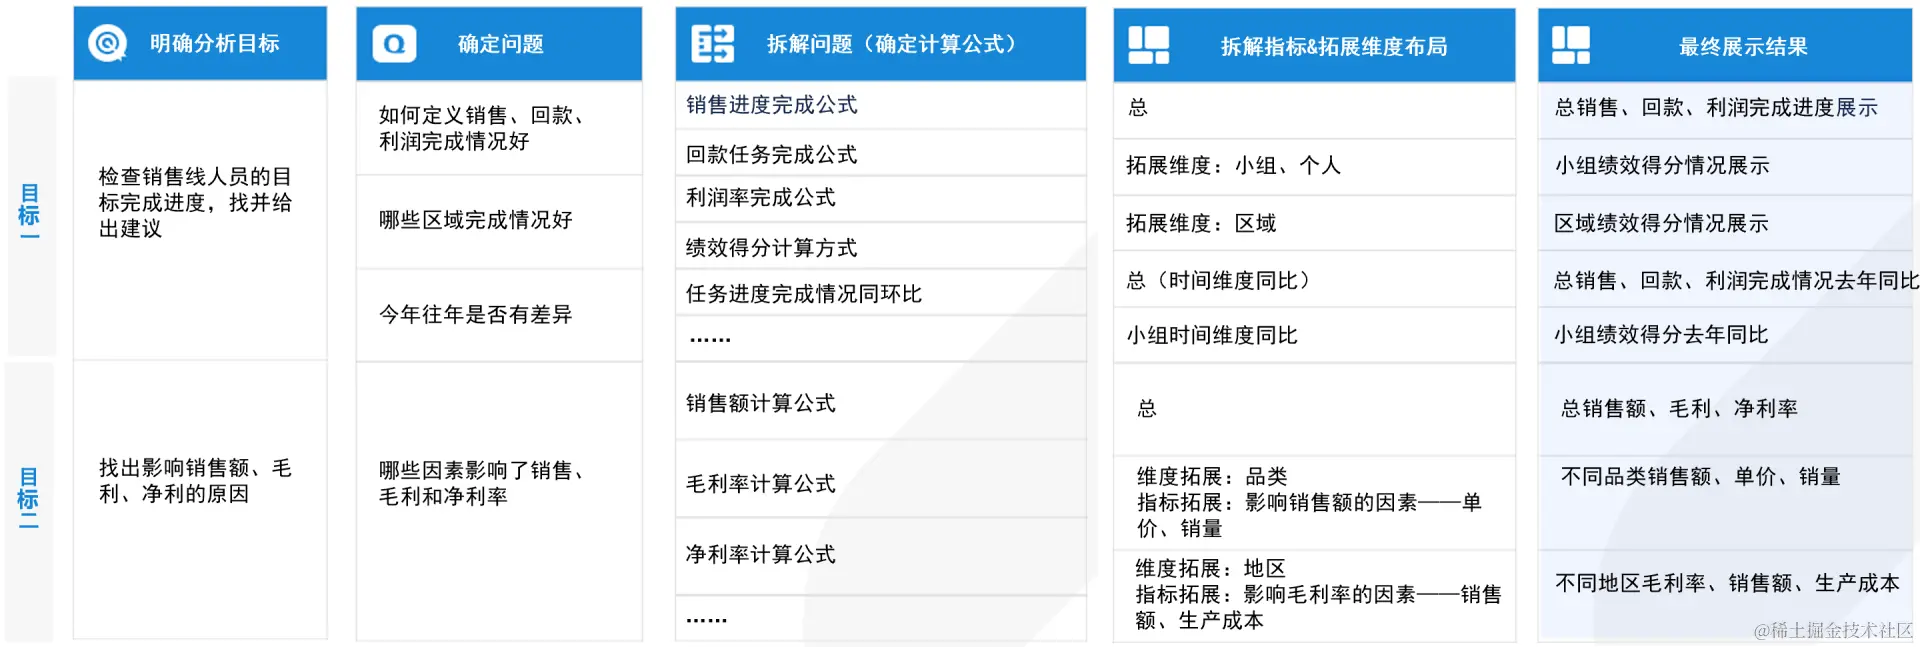Click the 总 cell above 维度拓展：品类
The image size is (1920, 647).
(1314, 410)
